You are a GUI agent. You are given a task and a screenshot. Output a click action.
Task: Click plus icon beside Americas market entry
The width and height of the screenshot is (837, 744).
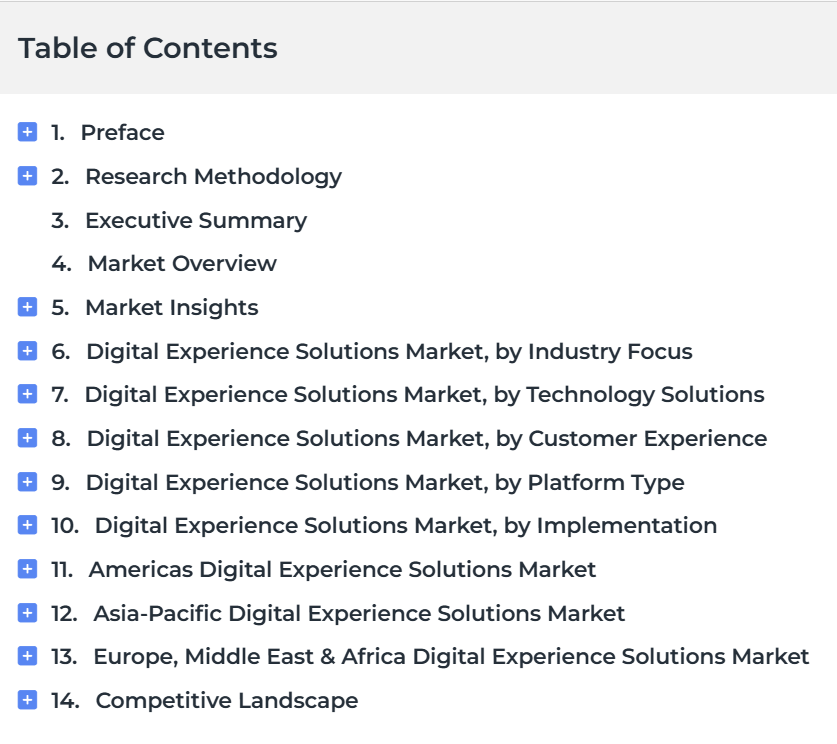(27, 569)
